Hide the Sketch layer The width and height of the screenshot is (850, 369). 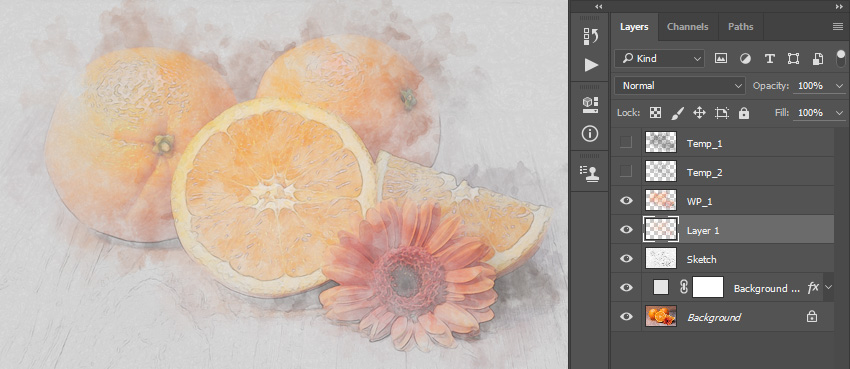click(626, 258)
